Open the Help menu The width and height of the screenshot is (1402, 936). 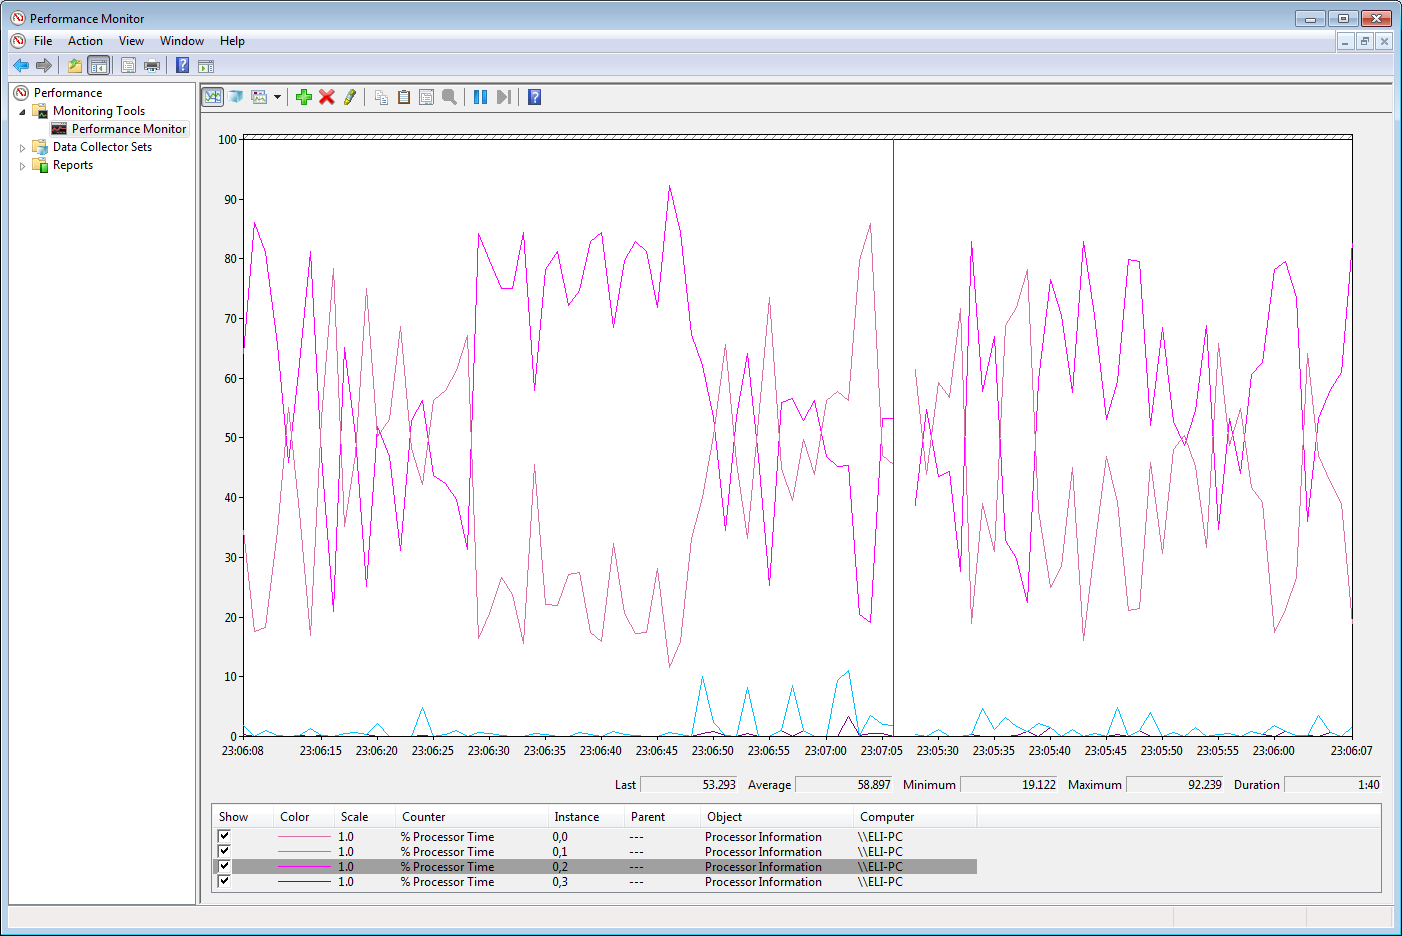(x=232, y=41)
